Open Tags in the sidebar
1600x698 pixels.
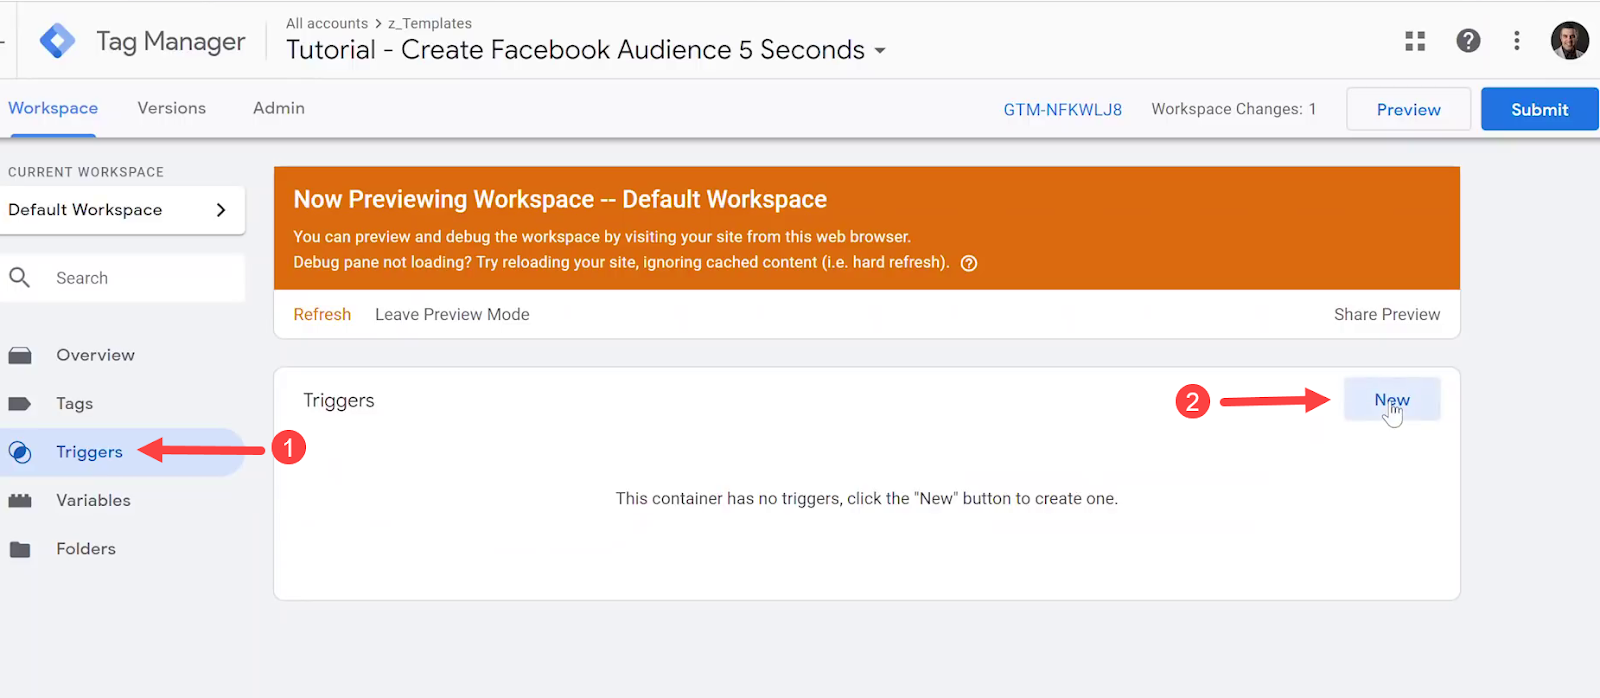74,404
